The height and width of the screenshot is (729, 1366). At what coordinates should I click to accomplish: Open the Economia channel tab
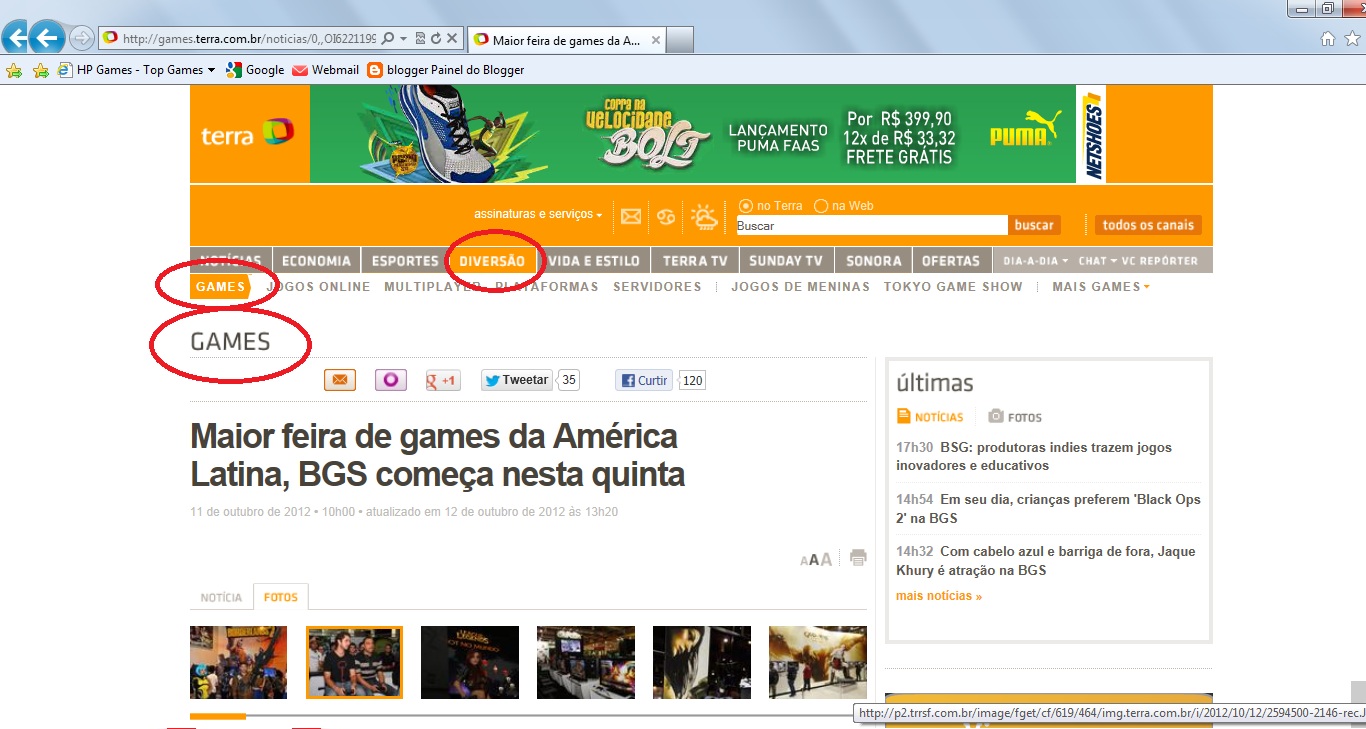[316, 261]
